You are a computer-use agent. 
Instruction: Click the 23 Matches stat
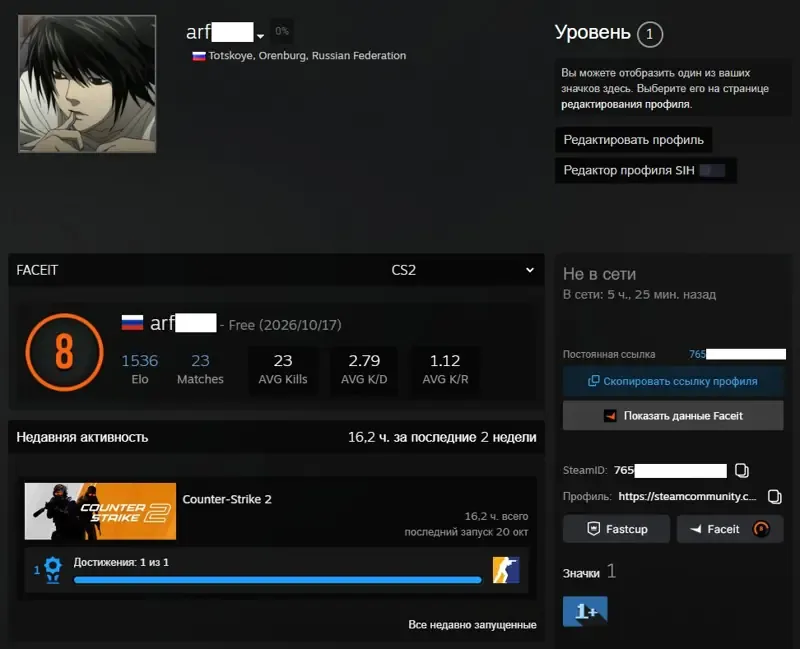pos(201,369)
